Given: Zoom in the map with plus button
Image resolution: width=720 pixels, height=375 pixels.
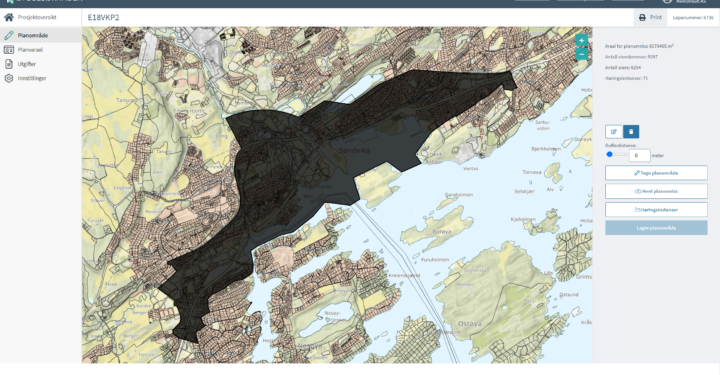Looking at the screenshot, I should point(581,40).
